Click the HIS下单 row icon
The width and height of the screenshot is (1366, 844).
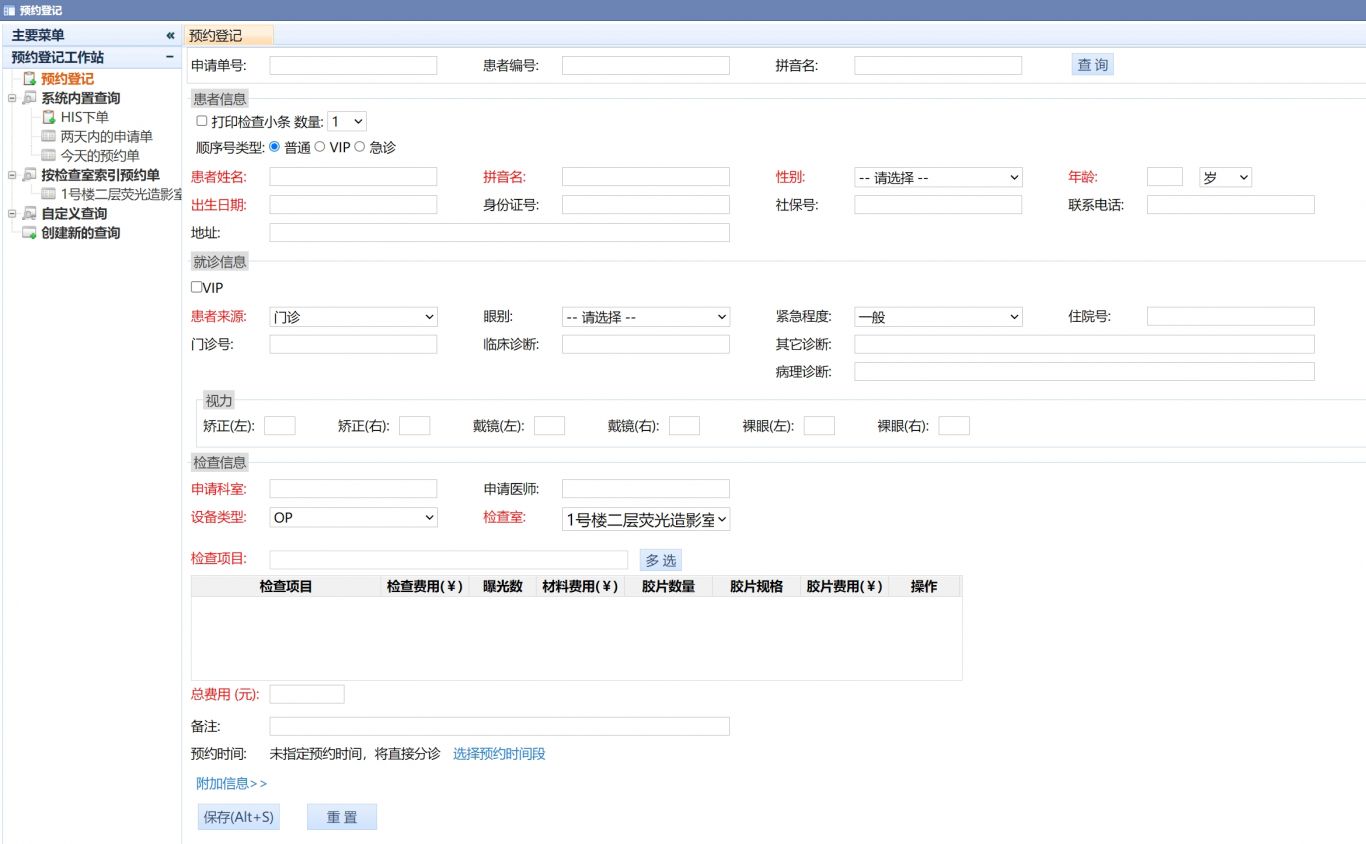tap(49, 117)
